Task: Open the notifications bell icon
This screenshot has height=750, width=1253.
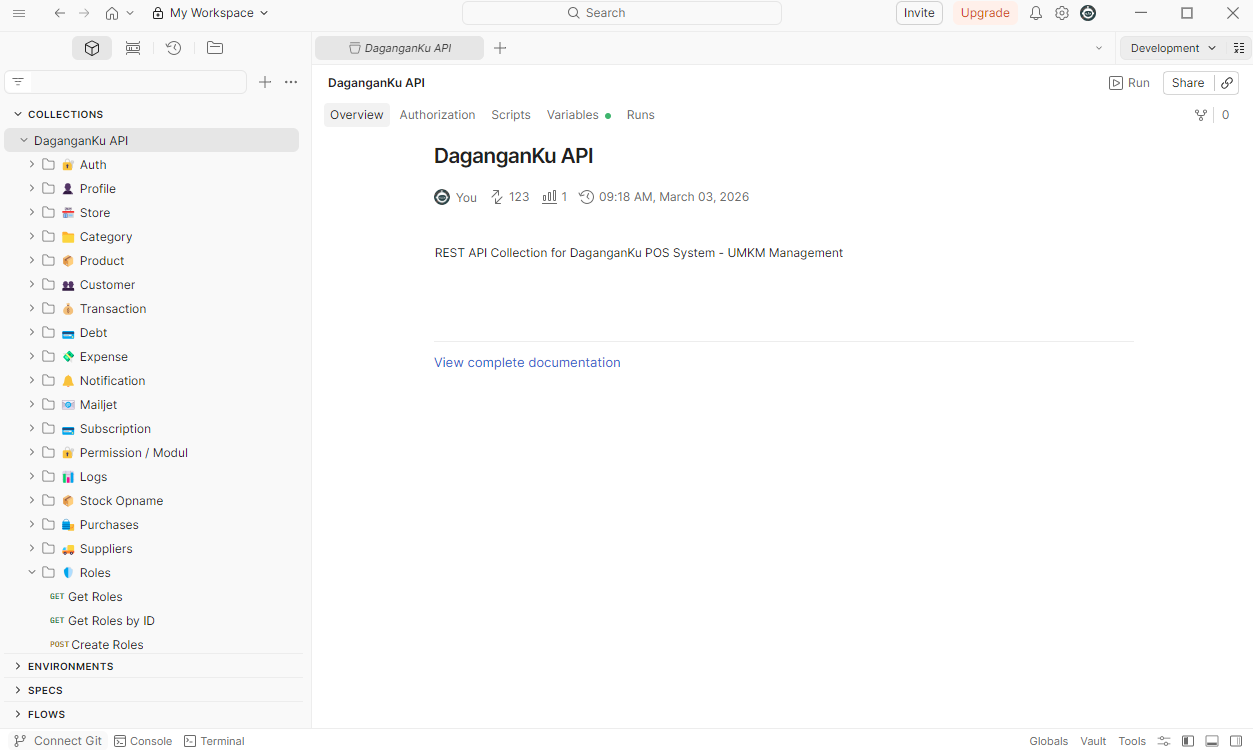Action: coord(1036,13)
